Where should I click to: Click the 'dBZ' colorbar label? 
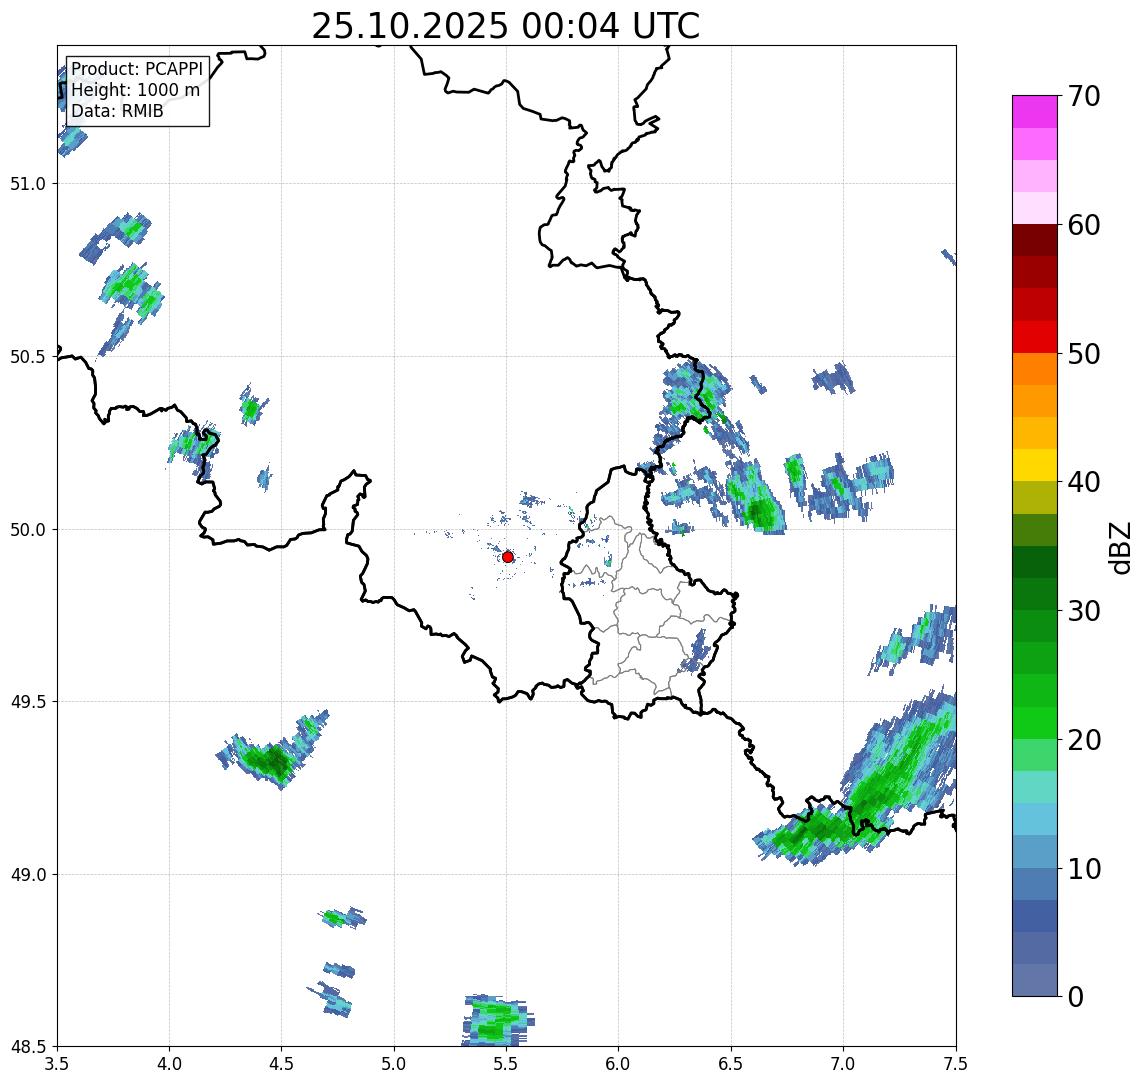pyautogui.click(x=1120, y=546)
